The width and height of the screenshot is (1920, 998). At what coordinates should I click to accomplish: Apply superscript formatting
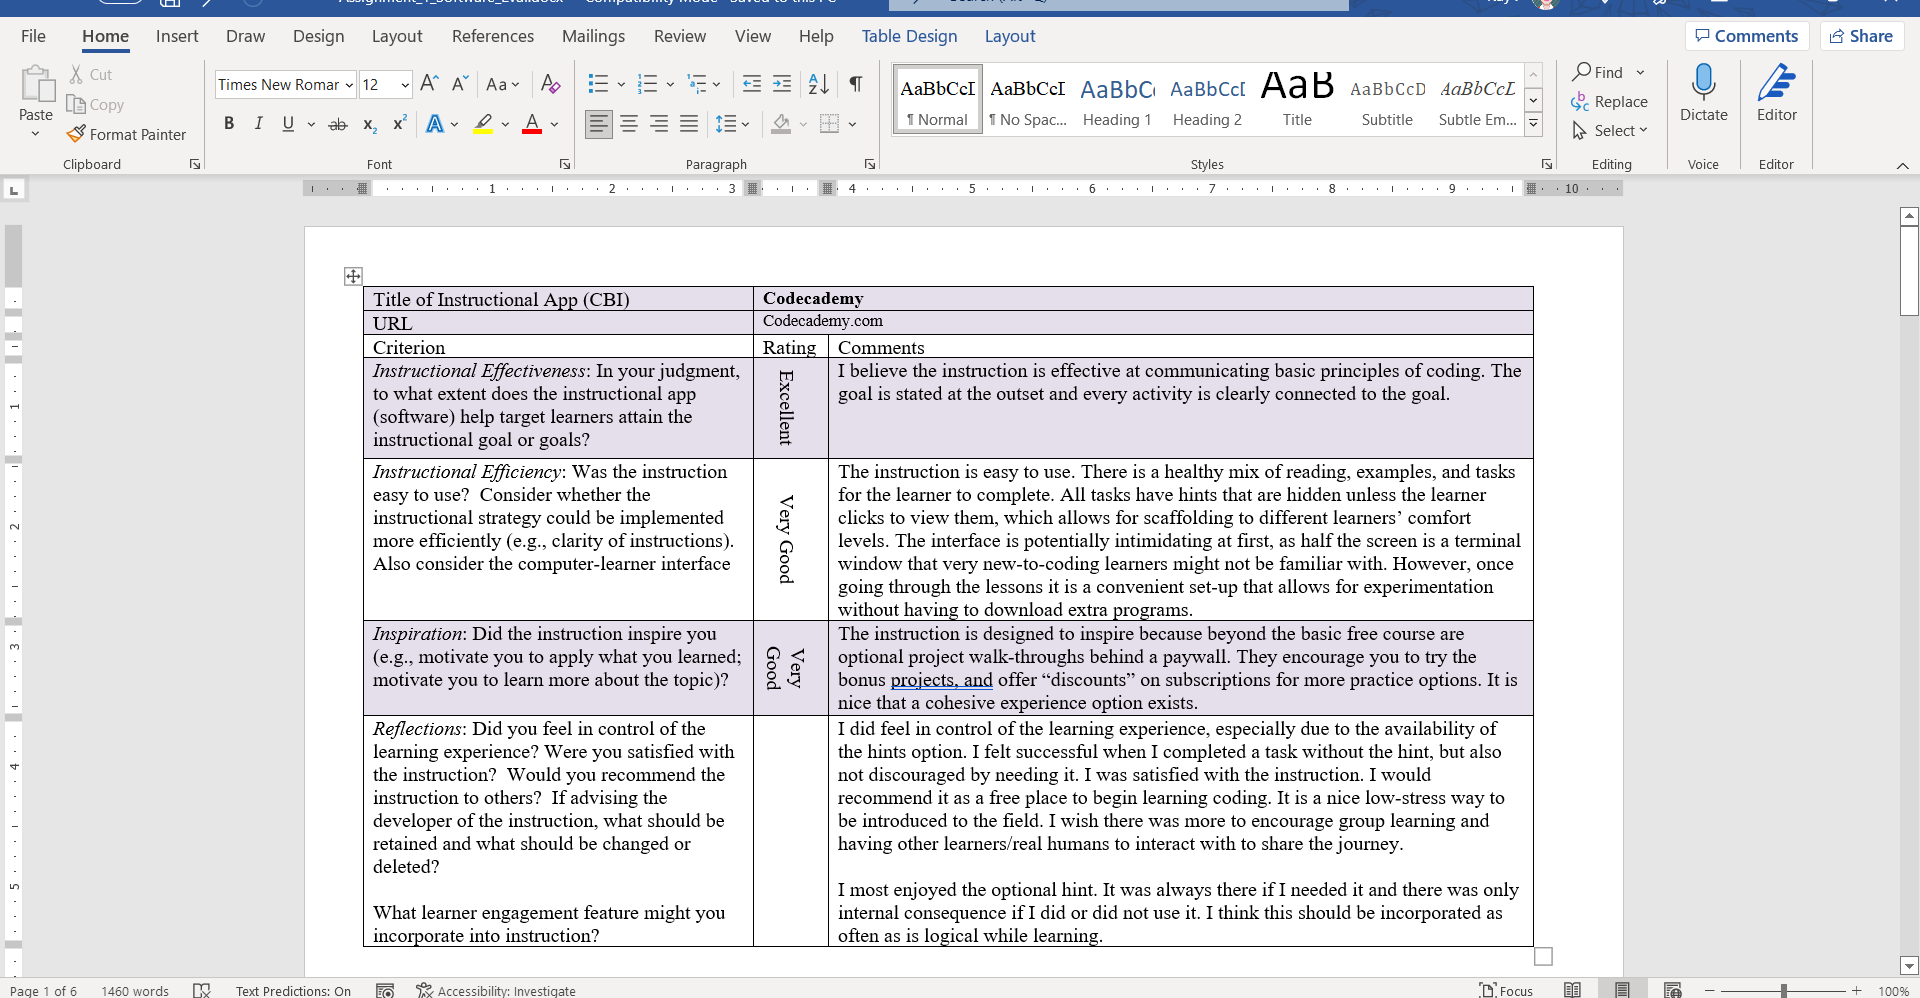[x=400, y=124]
